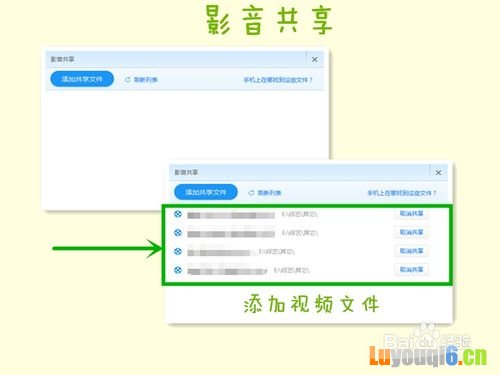Click the video file icon in the second row
Image resolution: width=500 pixels, height=375 pixels.
click(x=178, y=233)
